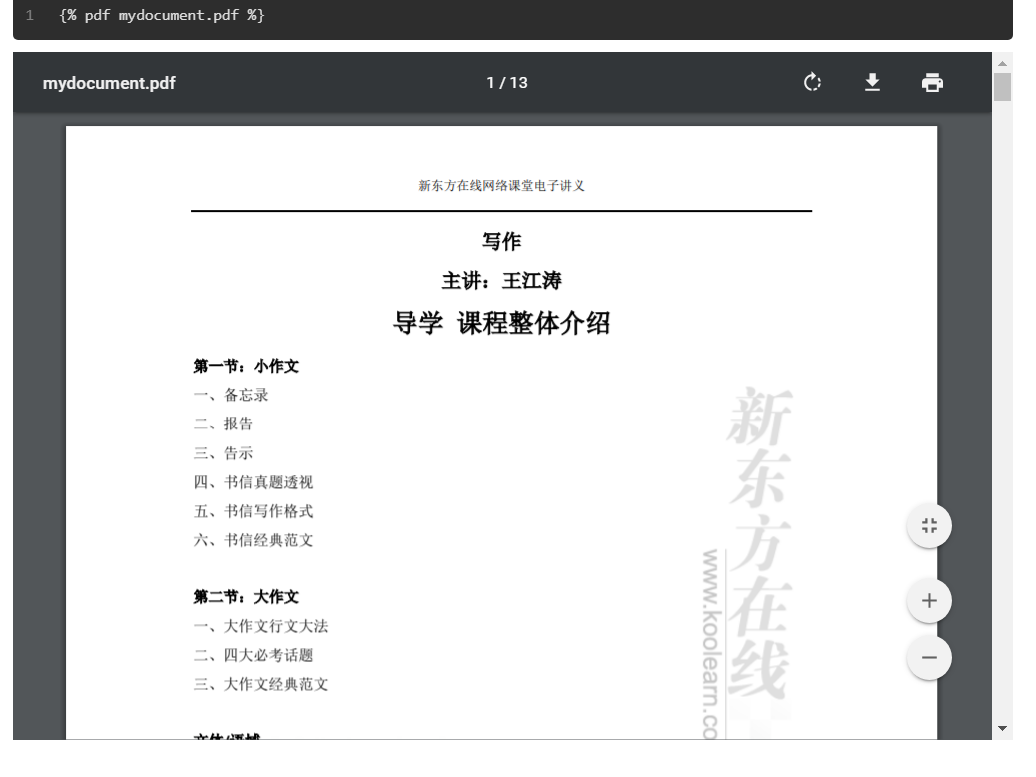Image resolution: width=1036 pixels, height=777 pixels.
Task: Click the line number 1 in code block
Action: [x=30, y=15]
